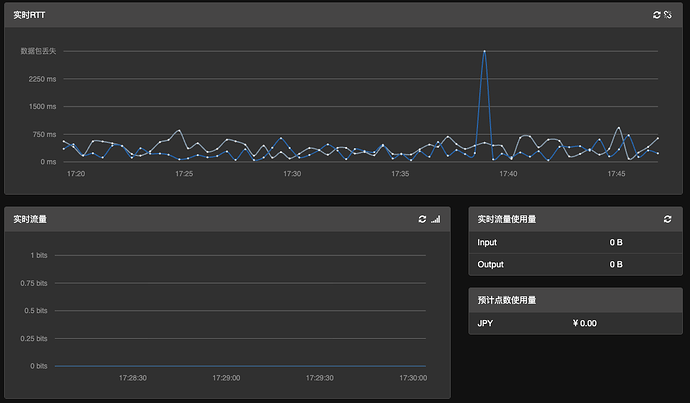Click the 17:28:30 time label

click(x=133, y=378)
